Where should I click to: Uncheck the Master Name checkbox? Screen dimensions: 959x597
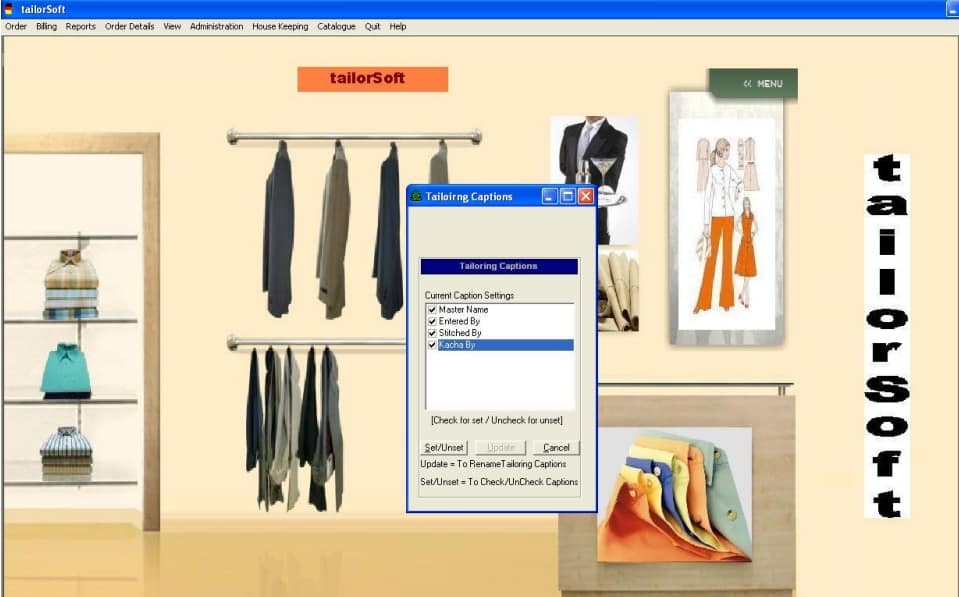coord(432,310)
